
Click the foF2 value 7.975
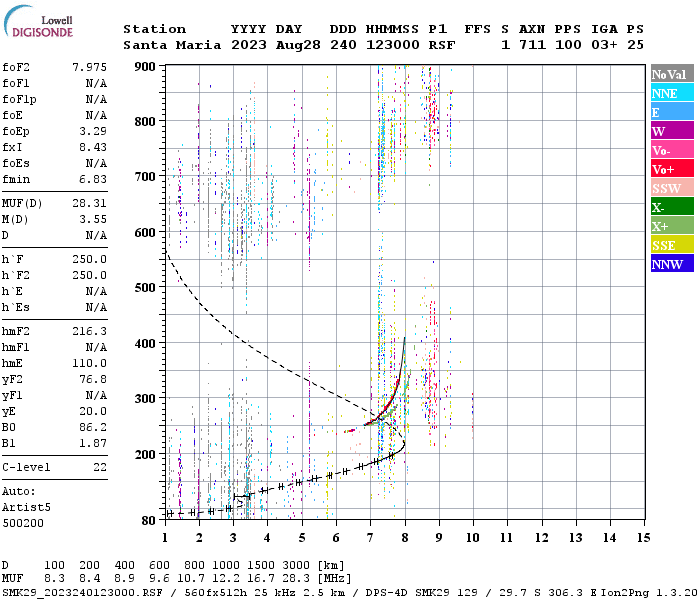coord(90,67)
